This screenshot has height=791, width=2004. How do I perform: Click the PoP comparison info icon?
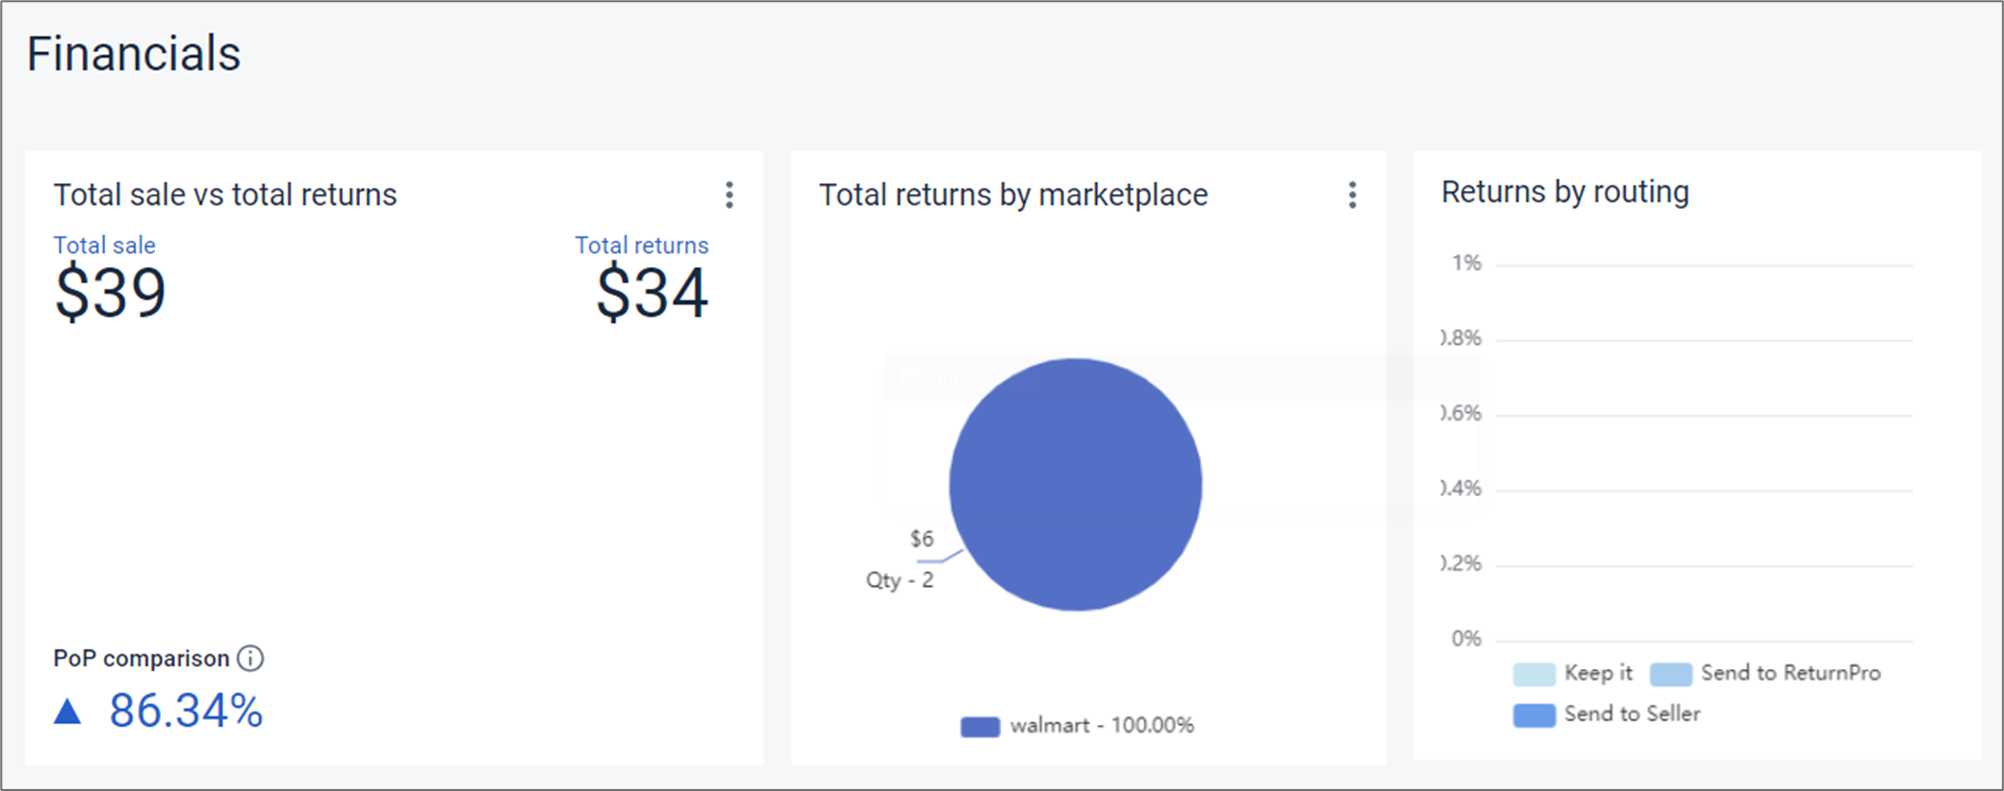(250, 658)
